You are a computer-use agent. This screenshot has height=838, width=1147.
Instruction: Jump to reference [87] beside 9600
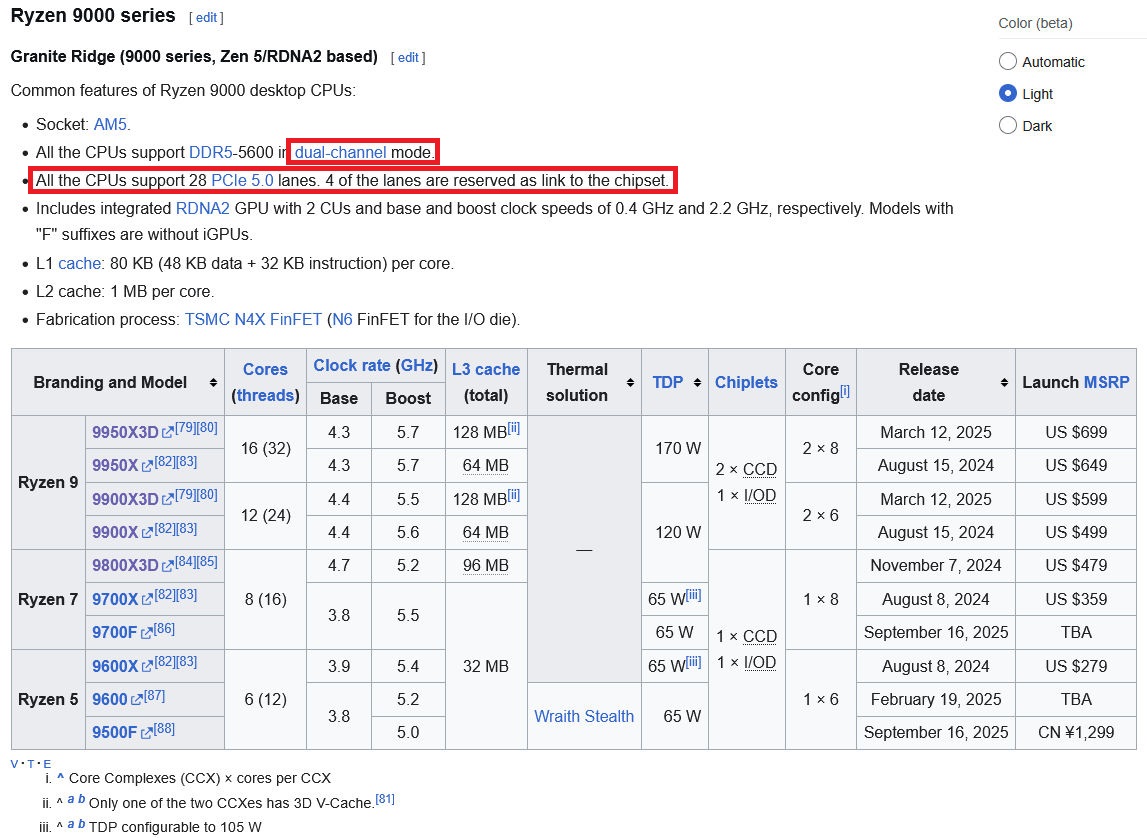click(x=154, y=695)
